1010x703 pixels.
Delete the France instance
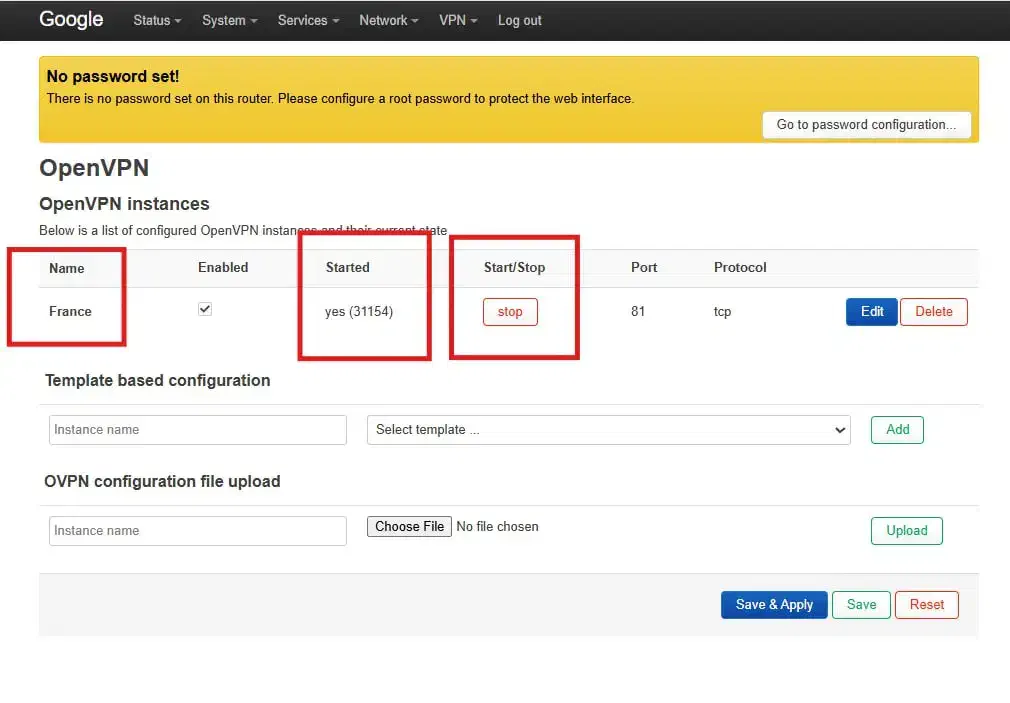(933, 312)
